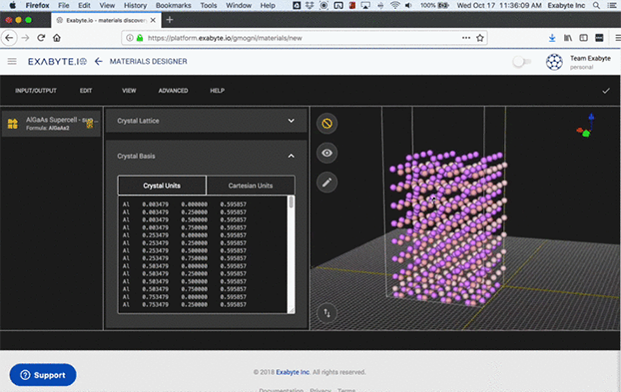Click the Exabyte.io logo

[x=57, y=61]
